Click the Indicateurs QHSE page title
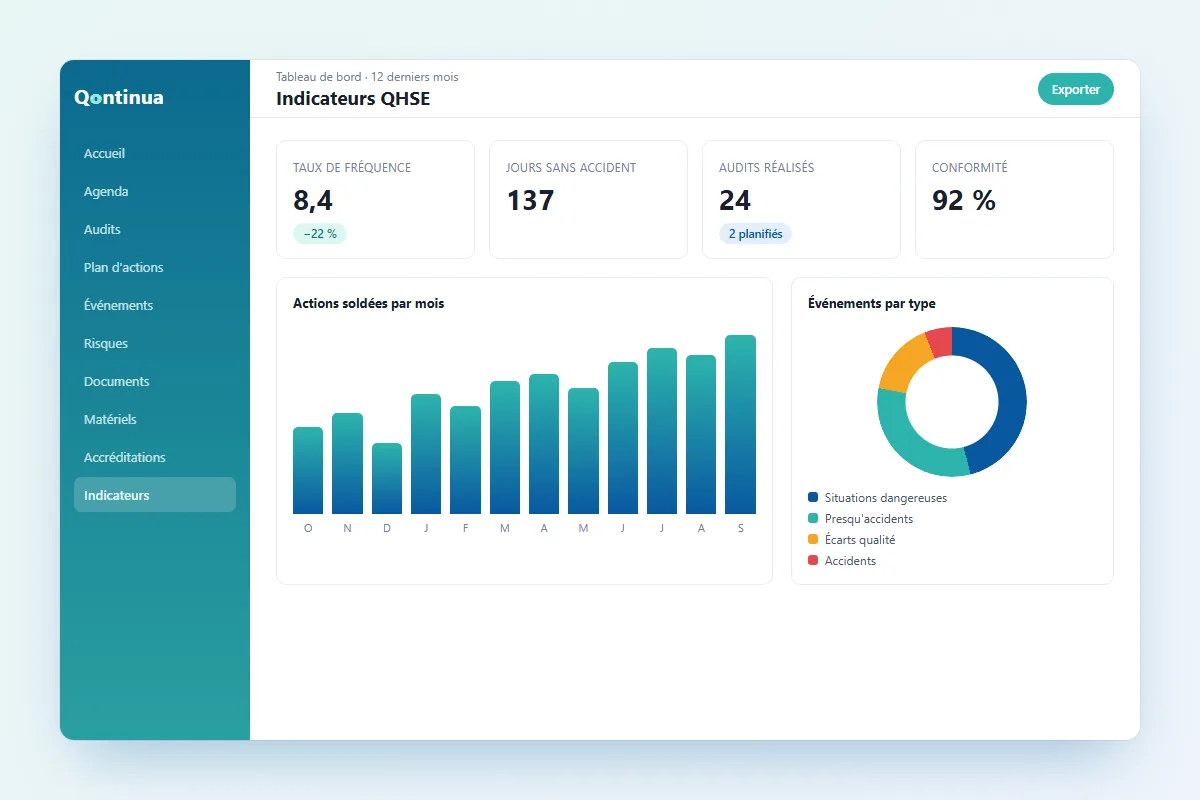This screenshot has width=1200, height=800. 353,99
